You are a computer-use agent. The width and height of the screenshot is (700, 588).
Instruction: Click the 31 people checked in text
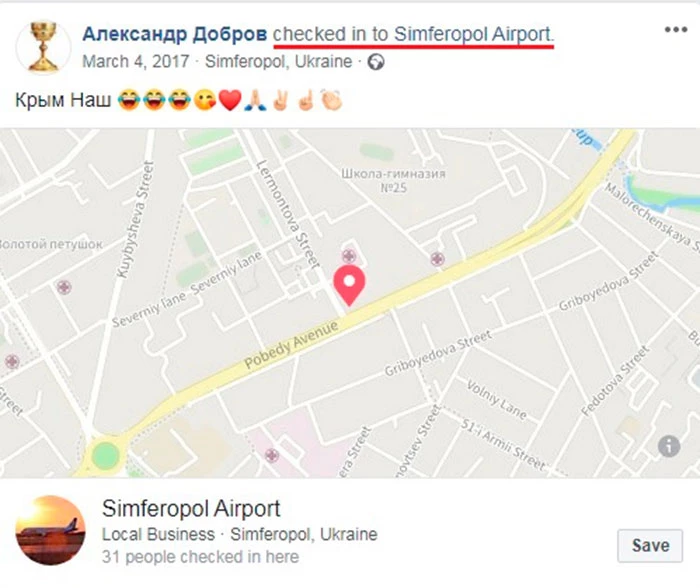[200, 557]
